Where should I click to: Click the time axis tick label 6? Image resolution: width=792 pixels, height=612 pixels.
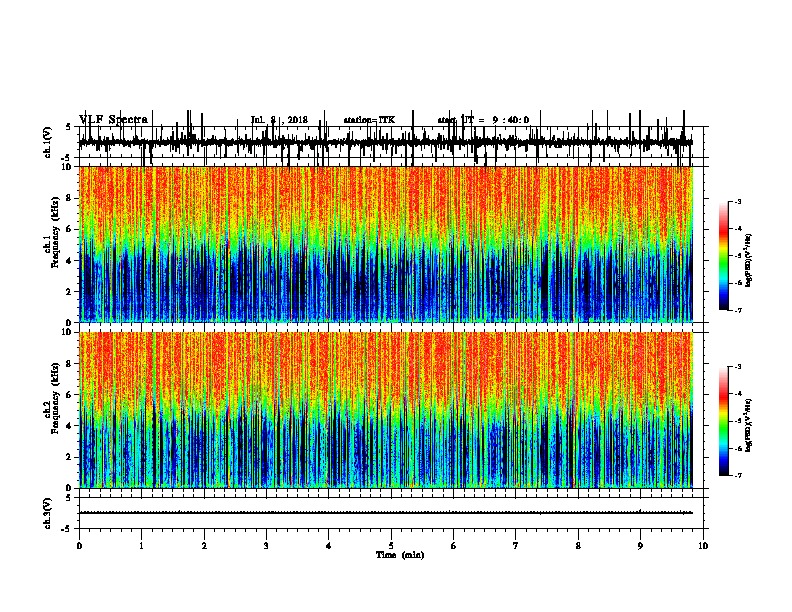pos(454,545)
